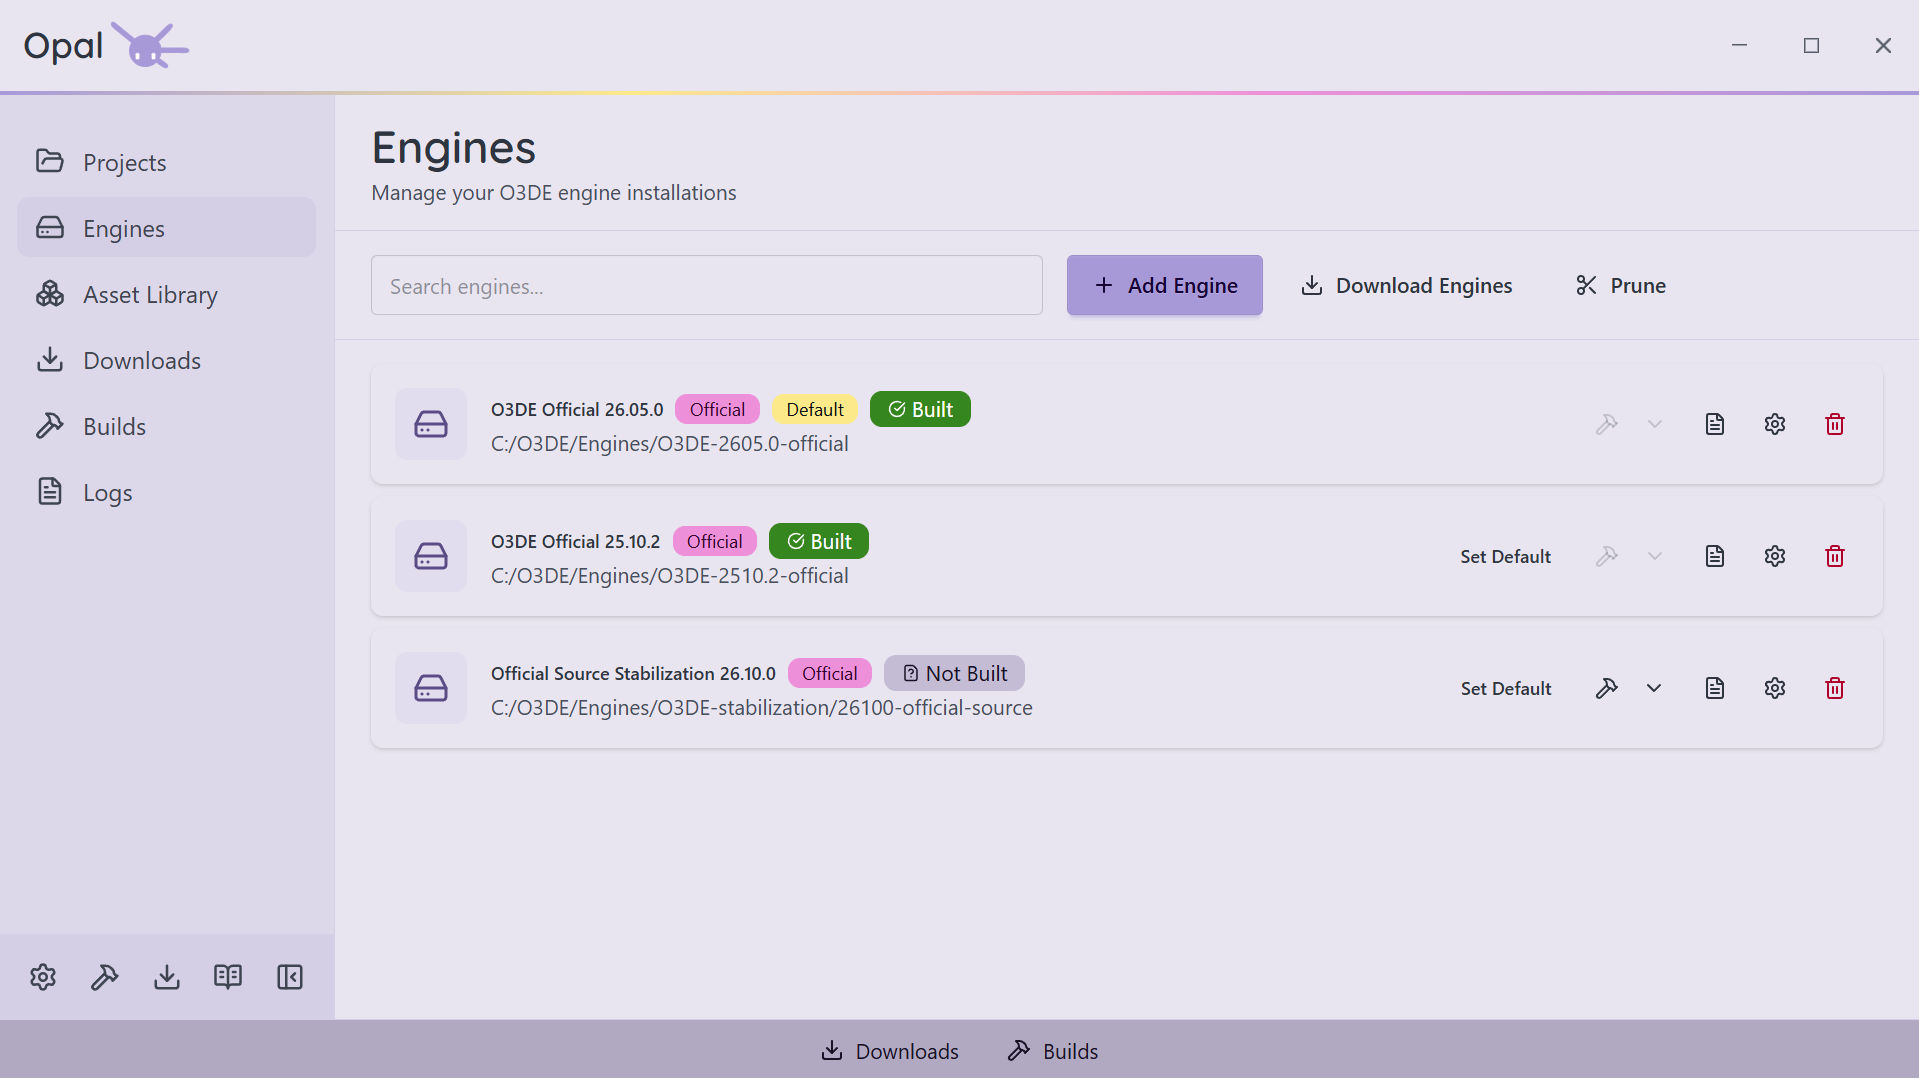Select Engines in the sidebar
This screenshot has width=1919, height=1078.
(x=166, y=228)
